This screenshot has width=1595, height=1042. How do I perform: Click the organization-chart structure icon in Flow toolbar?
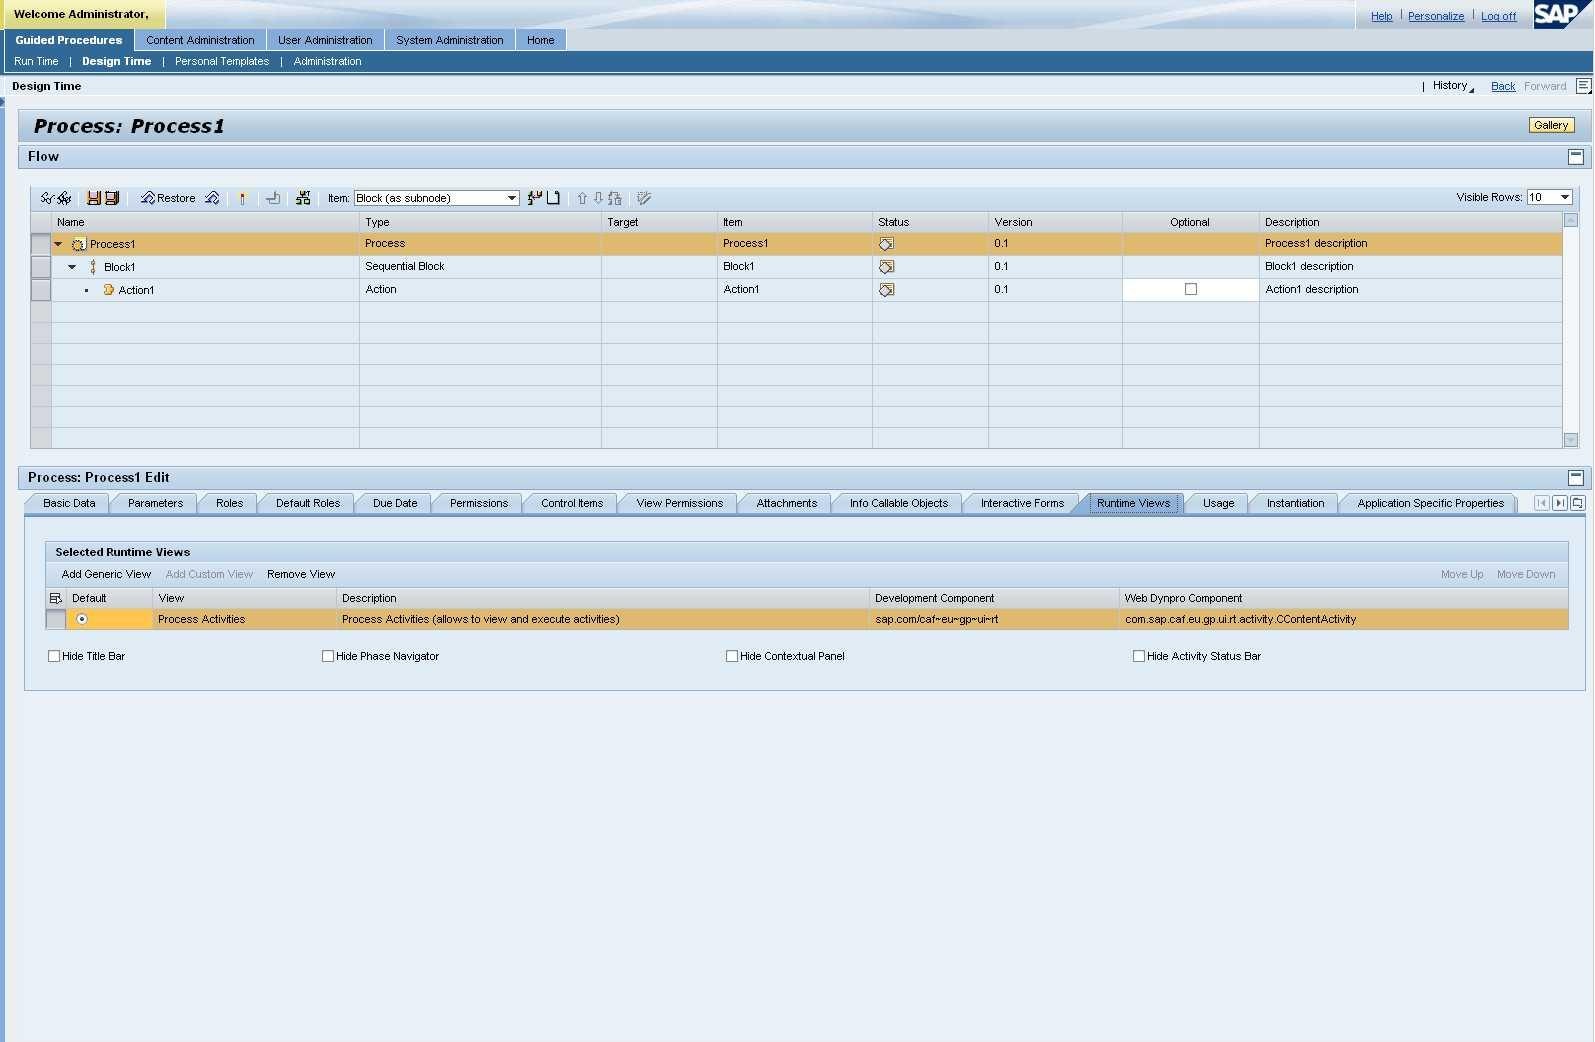(x=303, y=198)
